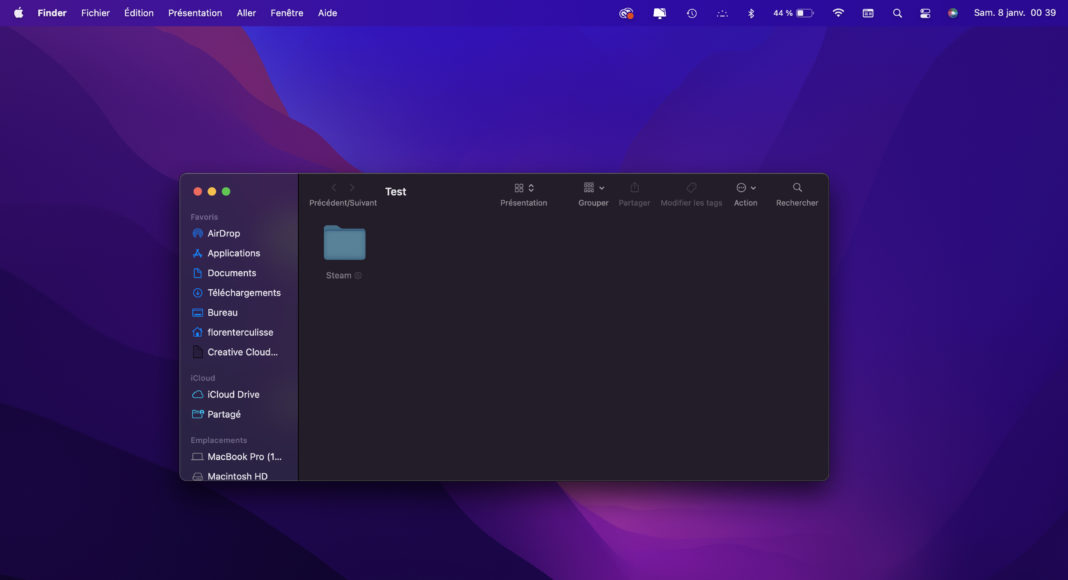
Task: Open the Aide menu
Action: (328, 13)
